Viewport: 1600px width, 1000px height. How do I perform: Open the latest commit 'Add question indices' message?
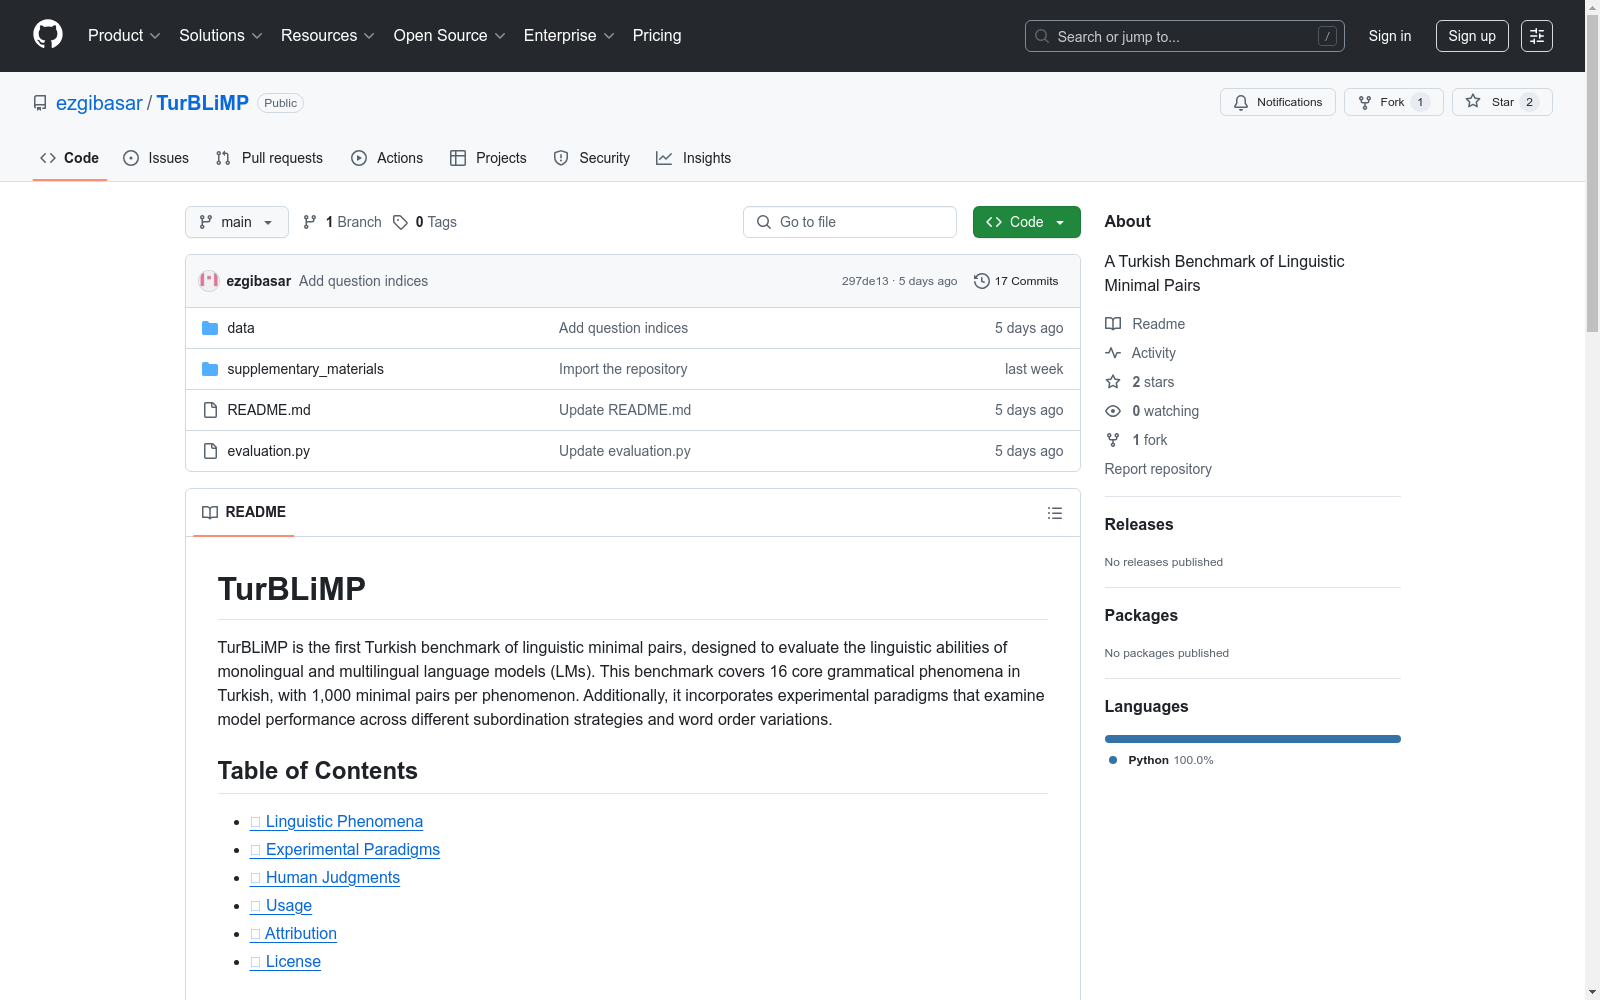[x=363, y=281]
